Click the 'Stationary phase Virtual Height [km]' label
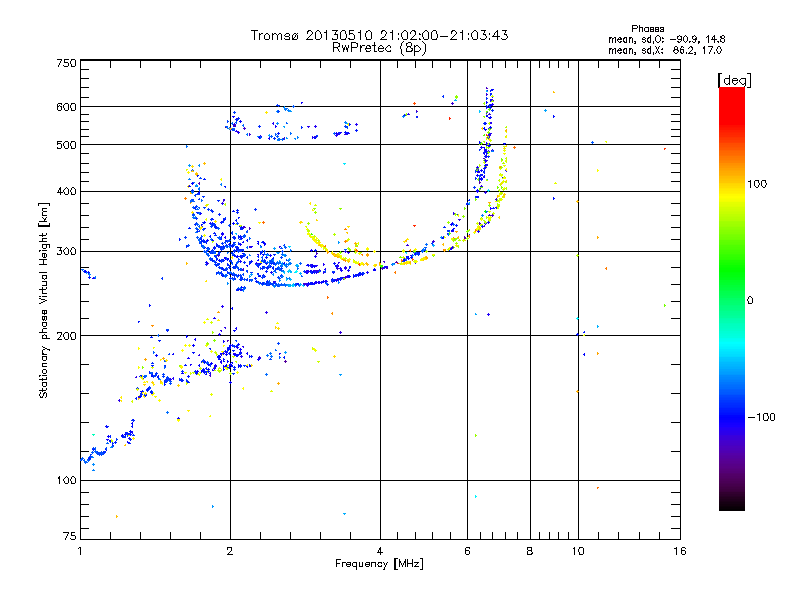 43,301
